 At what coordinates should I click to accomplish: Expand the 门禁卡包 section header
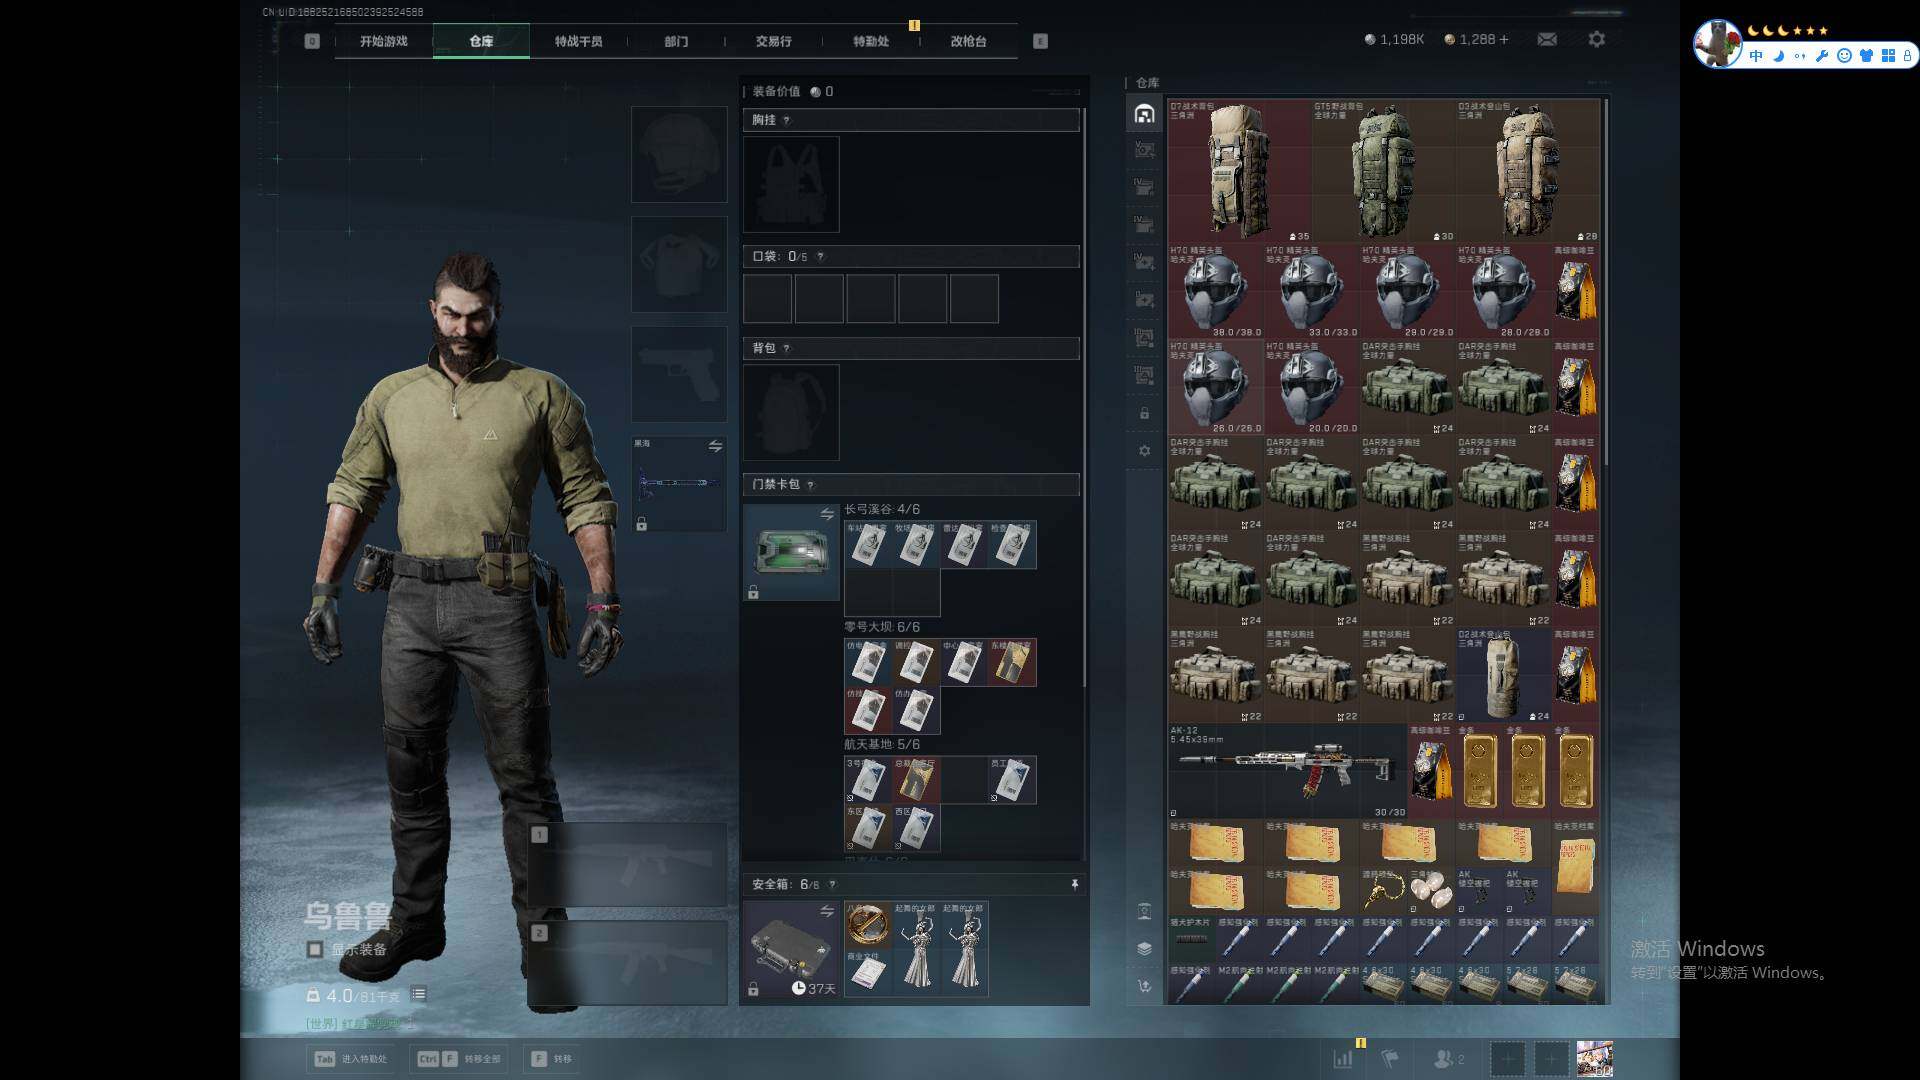coord(776,484)
